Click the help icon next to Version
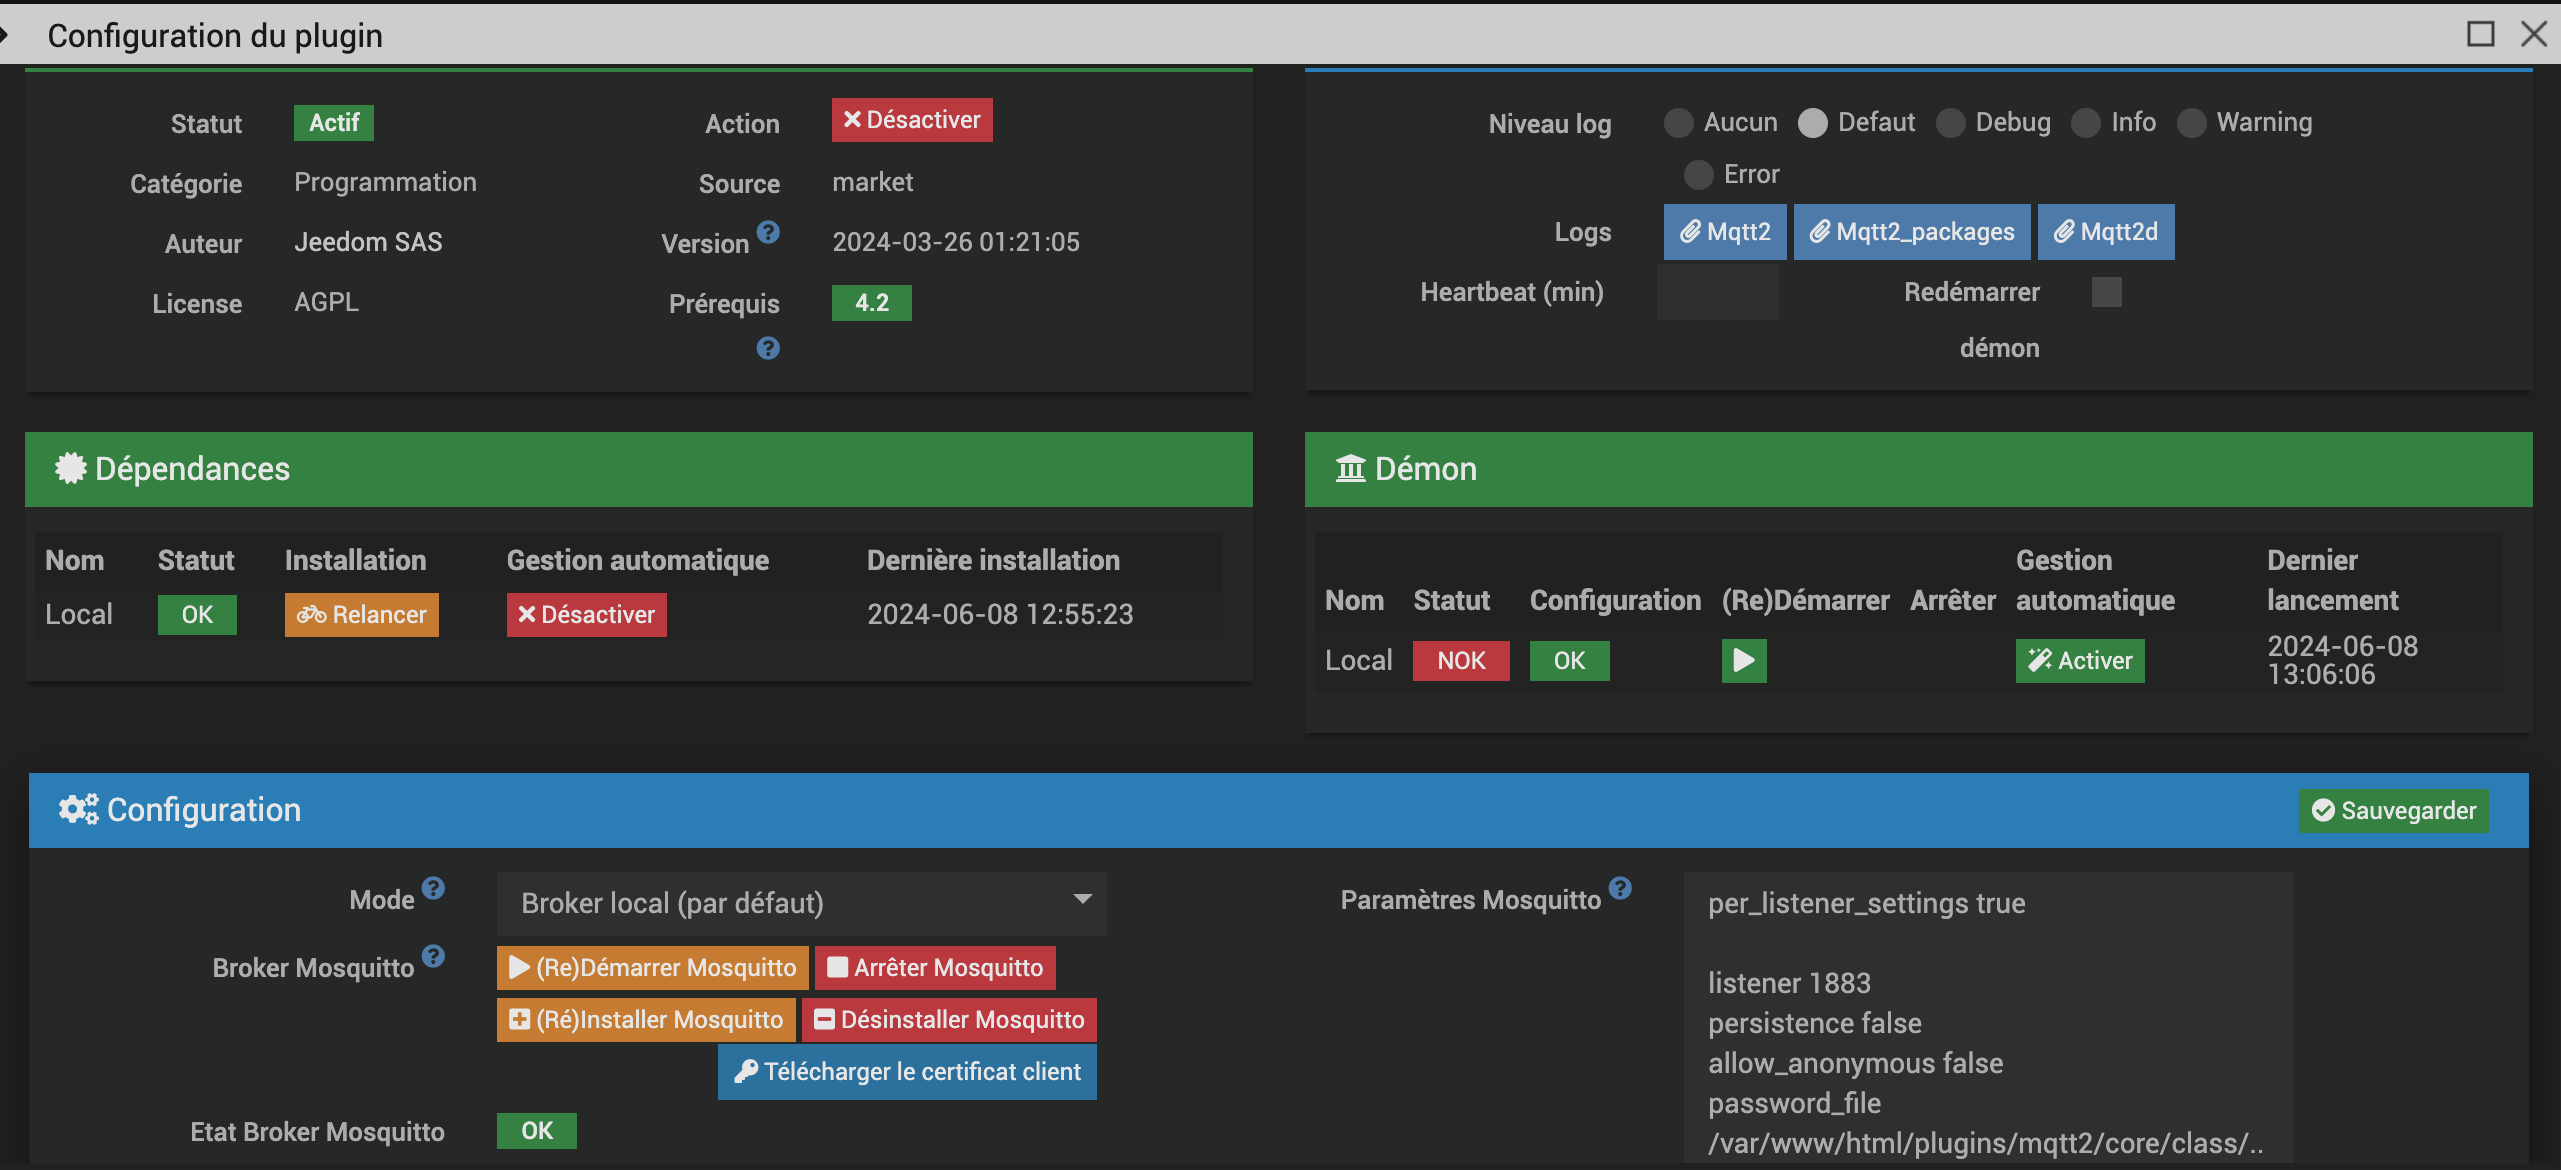The width and height of the screenshot is (2561, 1170). click(768, 232)
